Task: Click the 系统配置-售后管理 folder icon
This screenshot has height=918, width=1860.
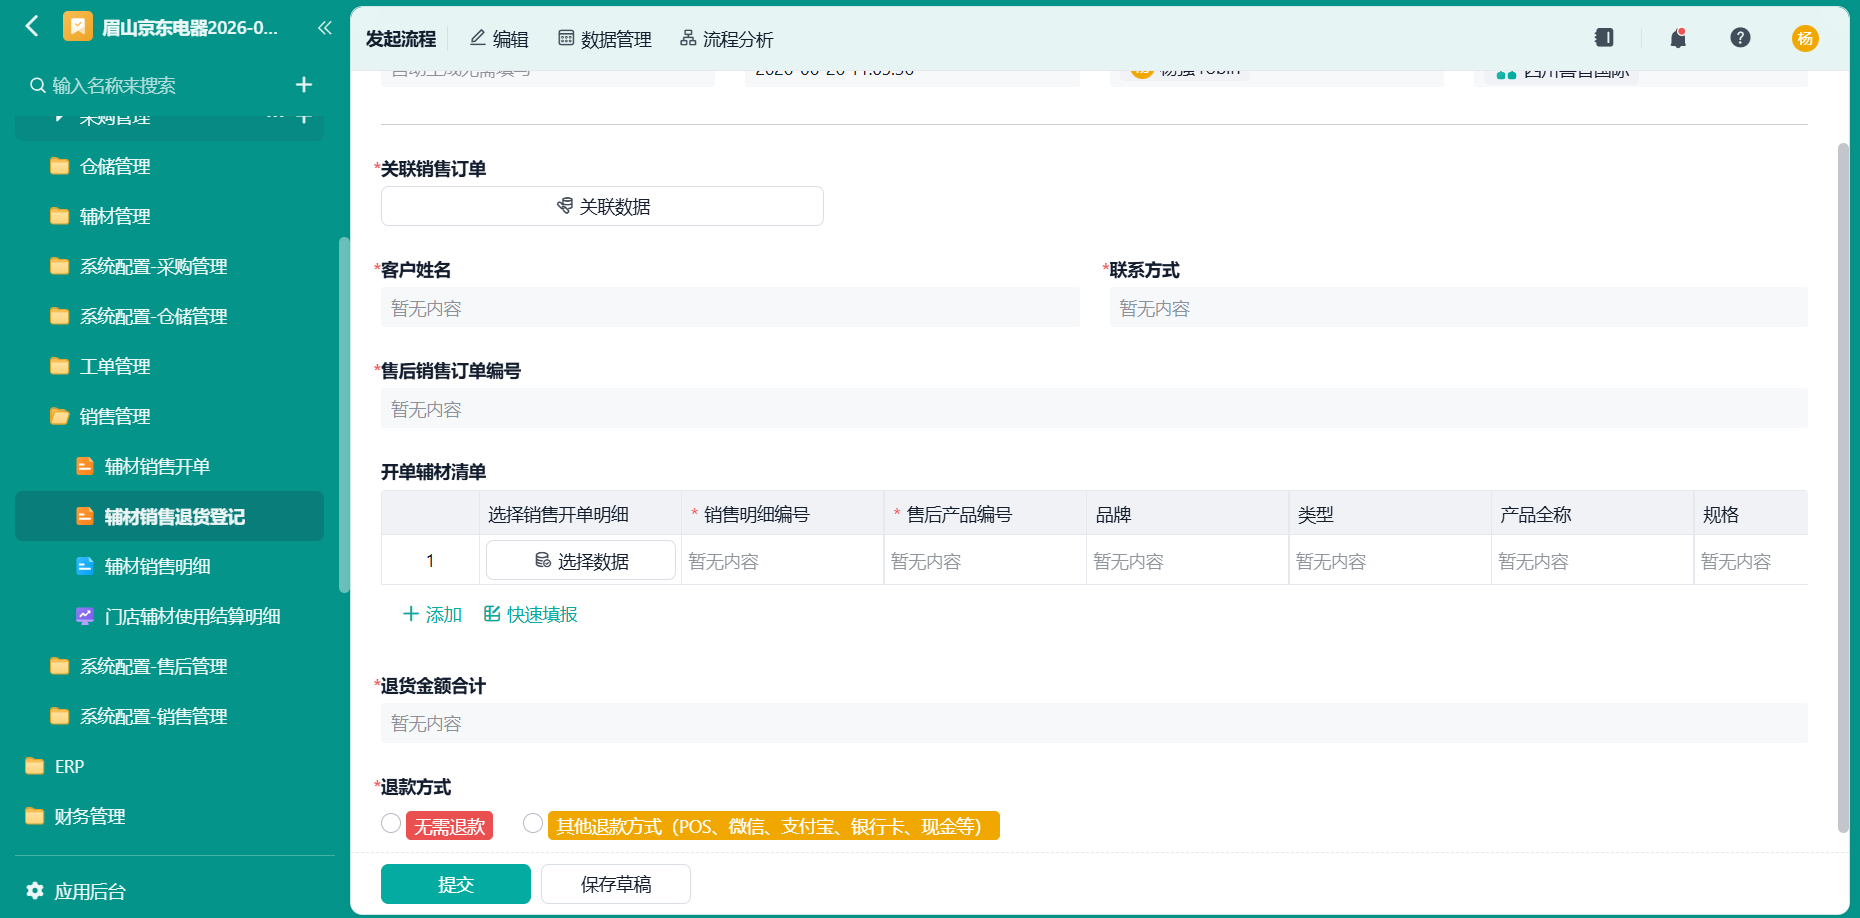Action: click(60, 666)
